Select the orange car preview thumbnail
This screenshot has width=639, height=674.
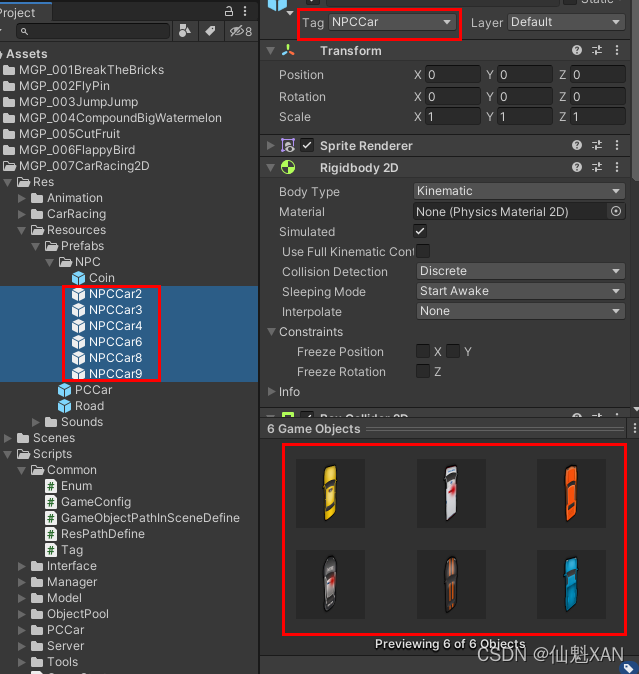pyautogui.click(x=571, y=493)
